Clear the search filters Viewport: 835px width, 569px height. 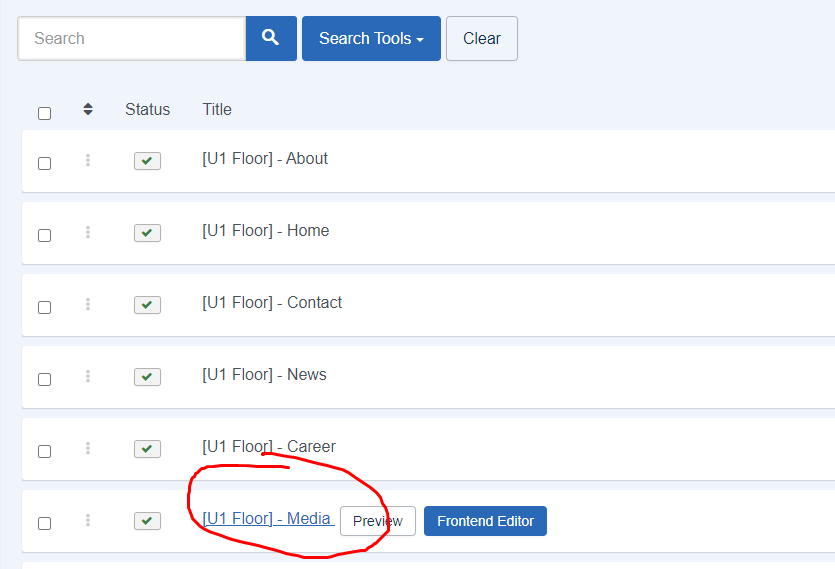(x=482, y=38)
